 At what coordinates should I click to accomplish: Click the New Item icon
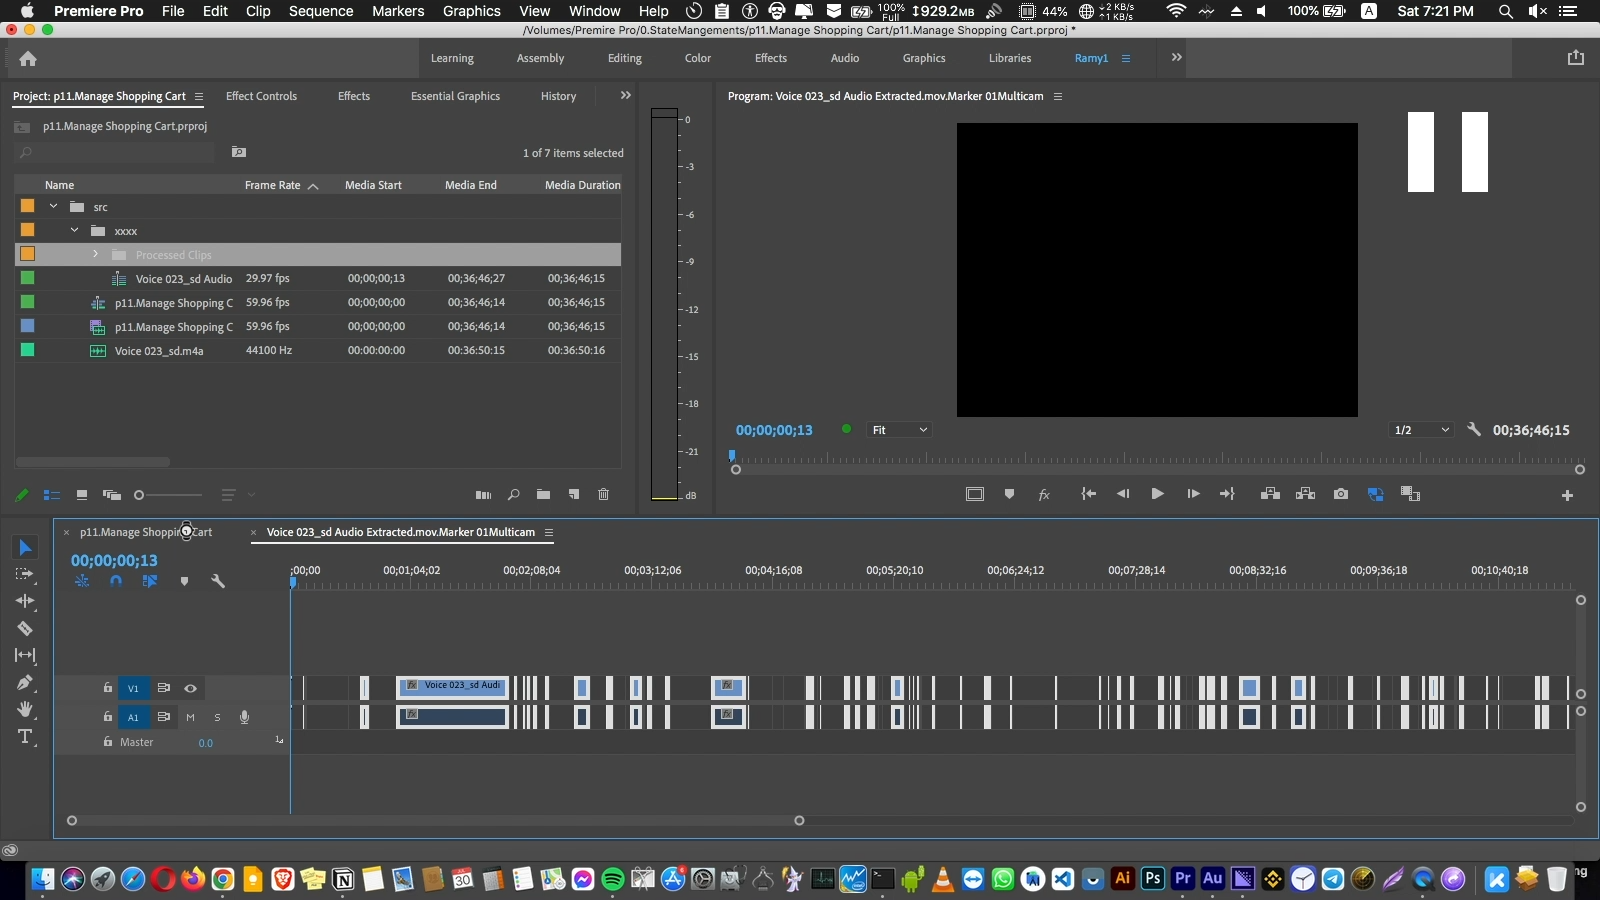[x=574, y=495]
